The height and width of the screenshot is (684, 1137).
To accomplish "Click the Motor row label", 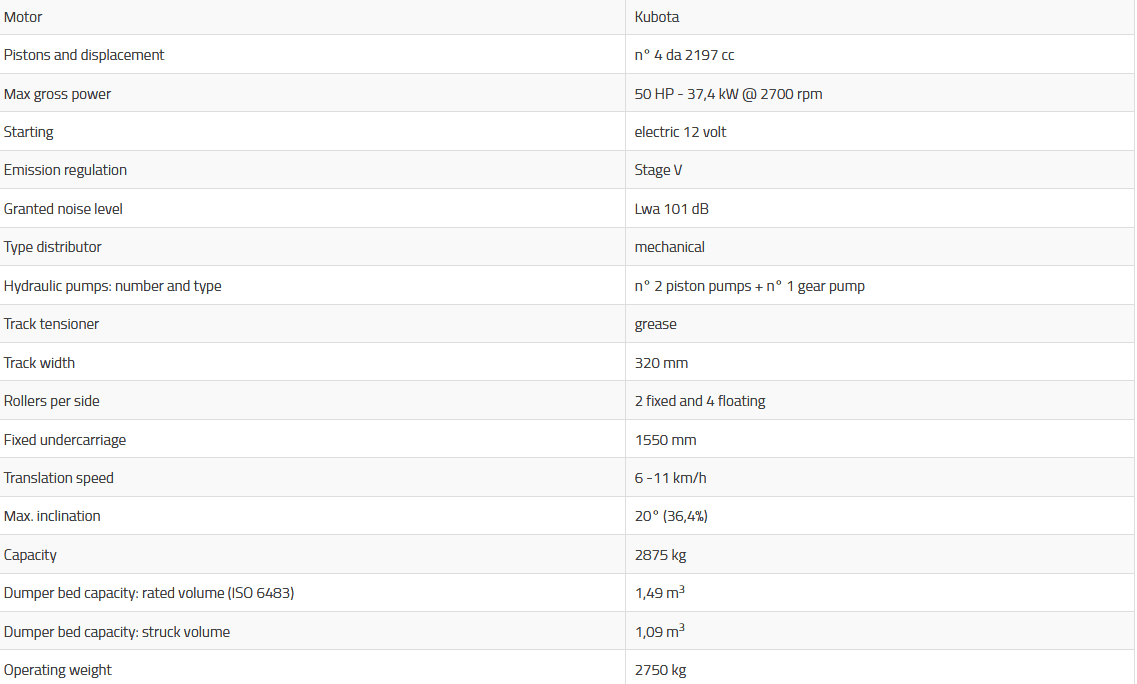I will tap(23, 17).
